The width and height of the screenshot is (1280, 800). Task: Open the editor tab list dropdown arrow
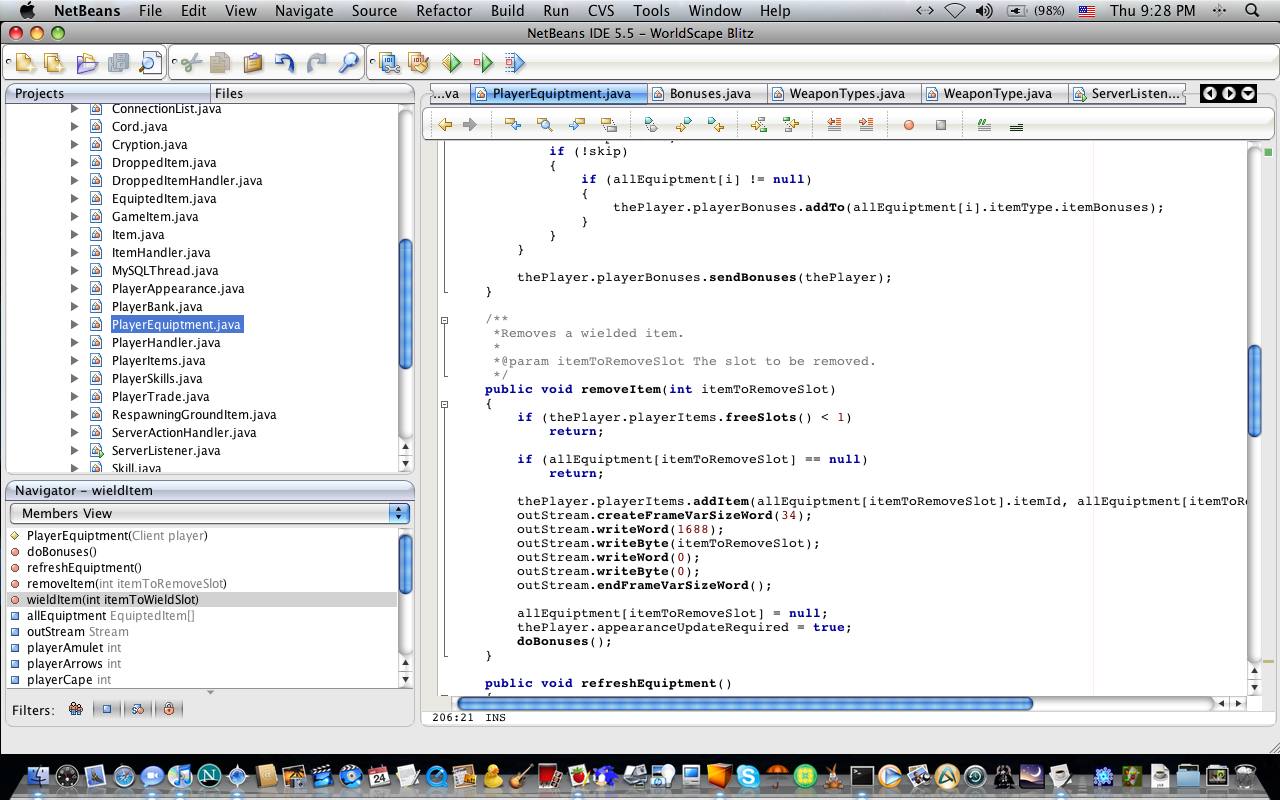pos(1247,93)
